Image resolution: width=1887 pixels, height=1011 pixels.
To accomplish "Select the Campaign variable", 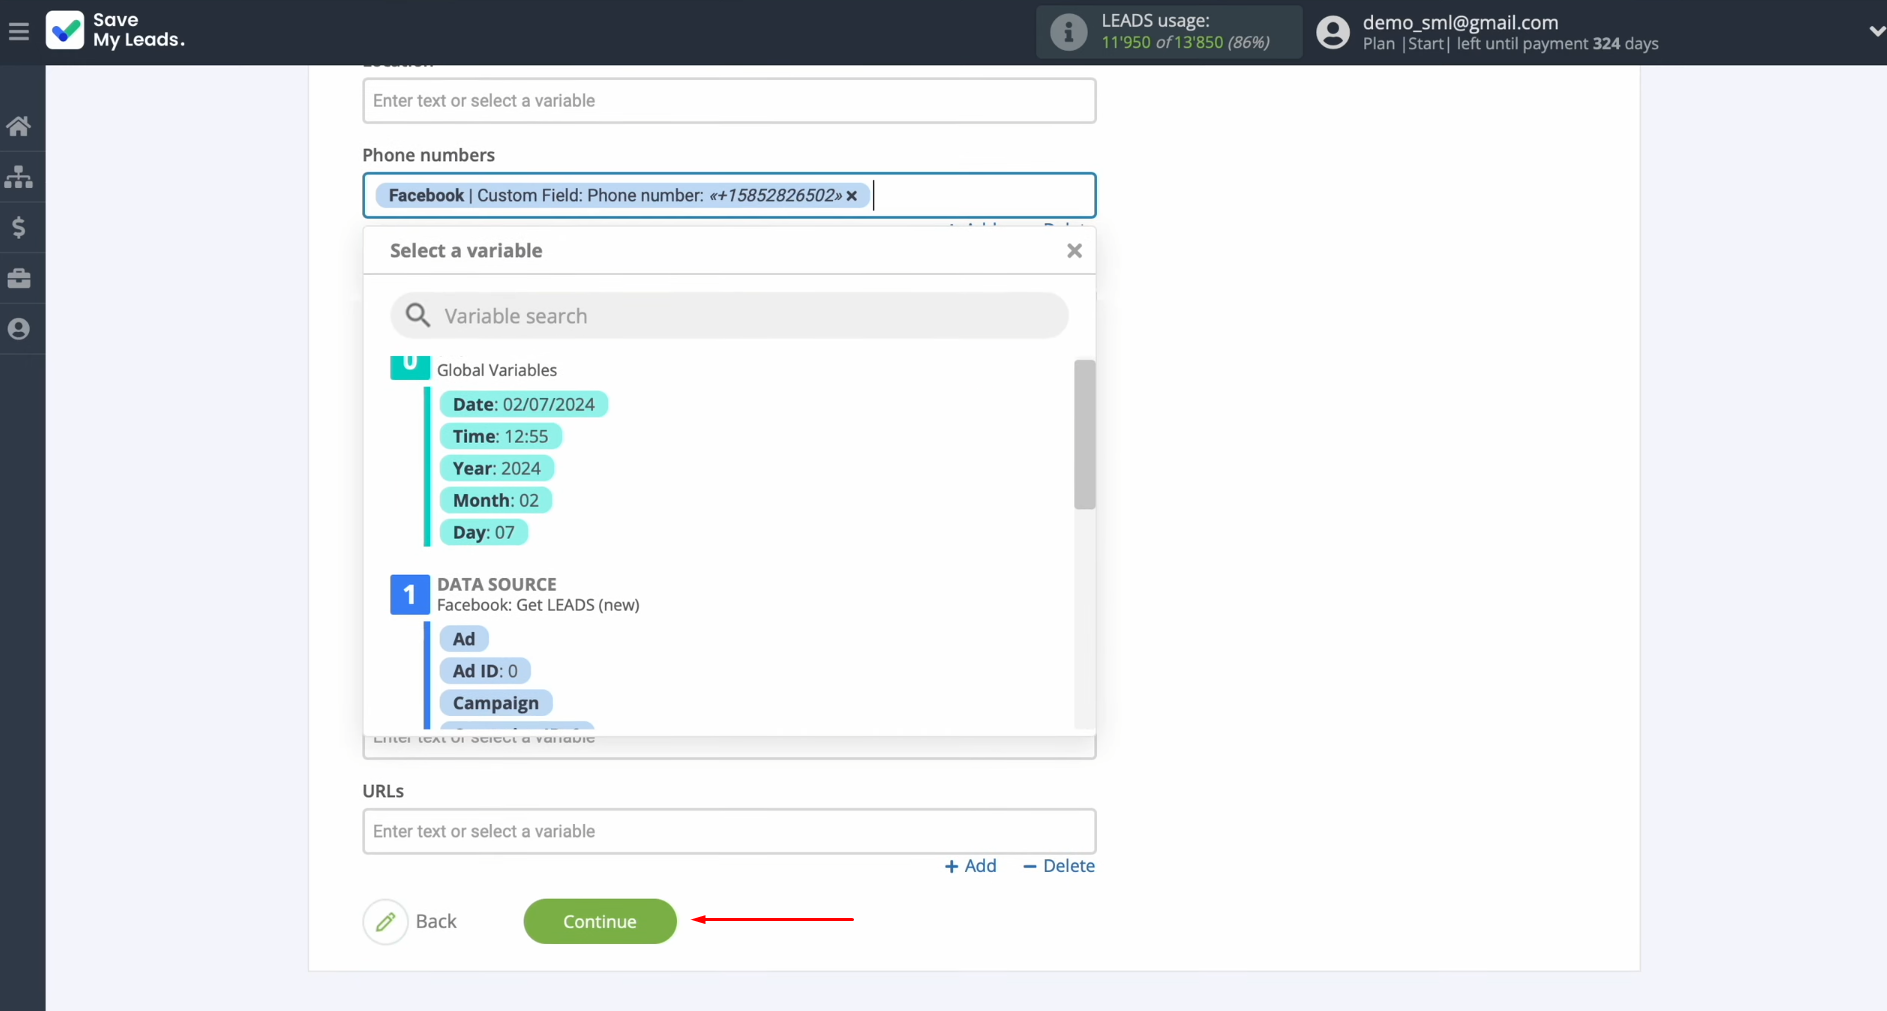I will [x=496, y=703].
